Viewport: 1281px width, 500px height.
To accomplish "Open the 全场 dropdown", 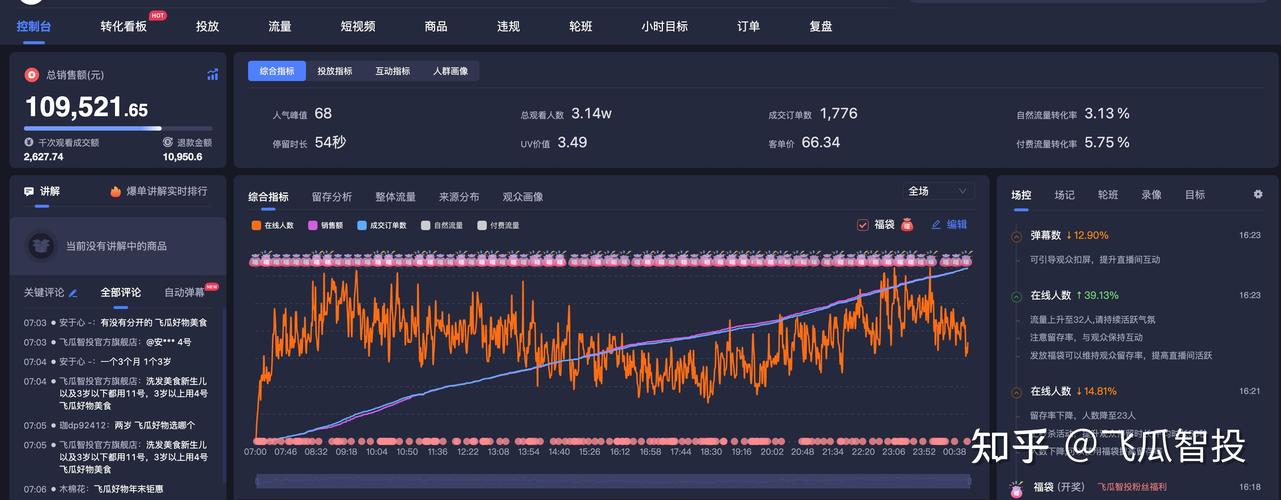I will (937, 191).
